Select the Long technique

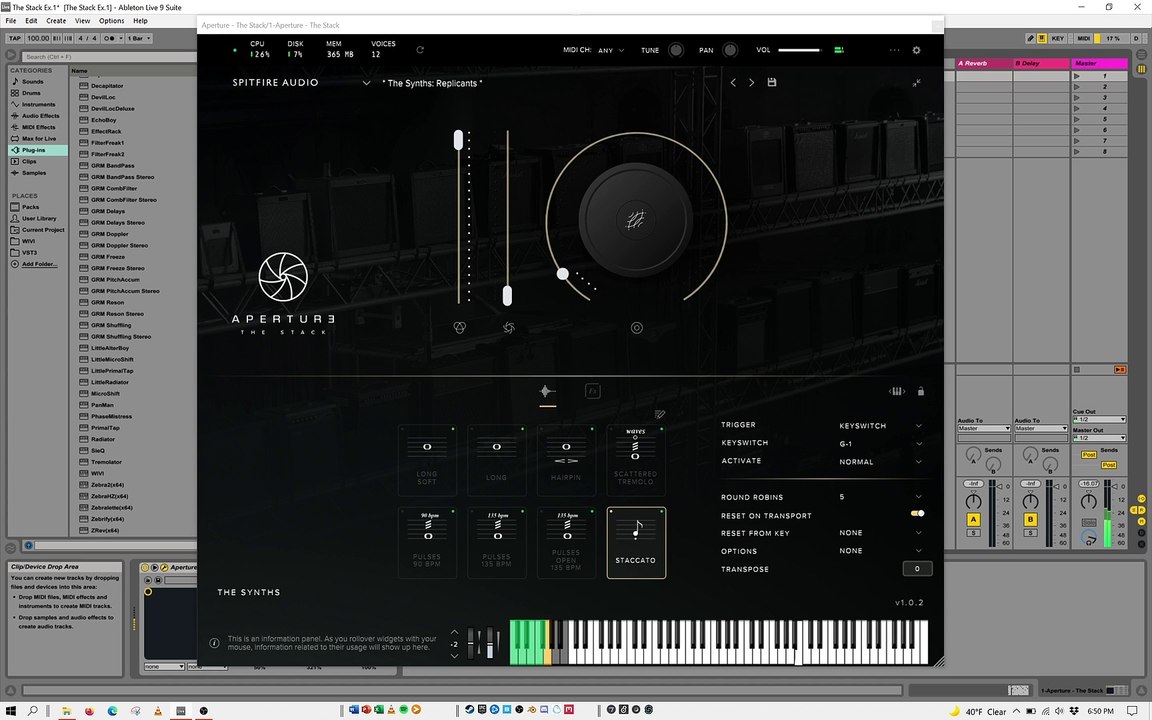(497, 460)
